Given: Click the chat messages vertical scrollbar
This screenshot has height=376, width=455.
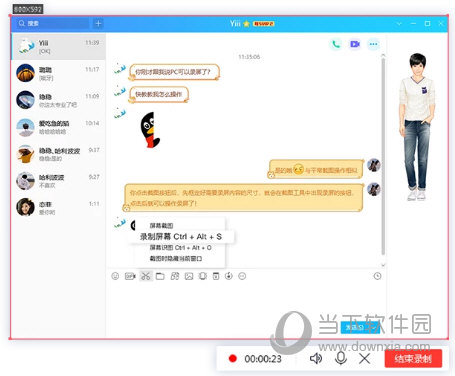Looking at the screenshot, I should pos(383,157).
